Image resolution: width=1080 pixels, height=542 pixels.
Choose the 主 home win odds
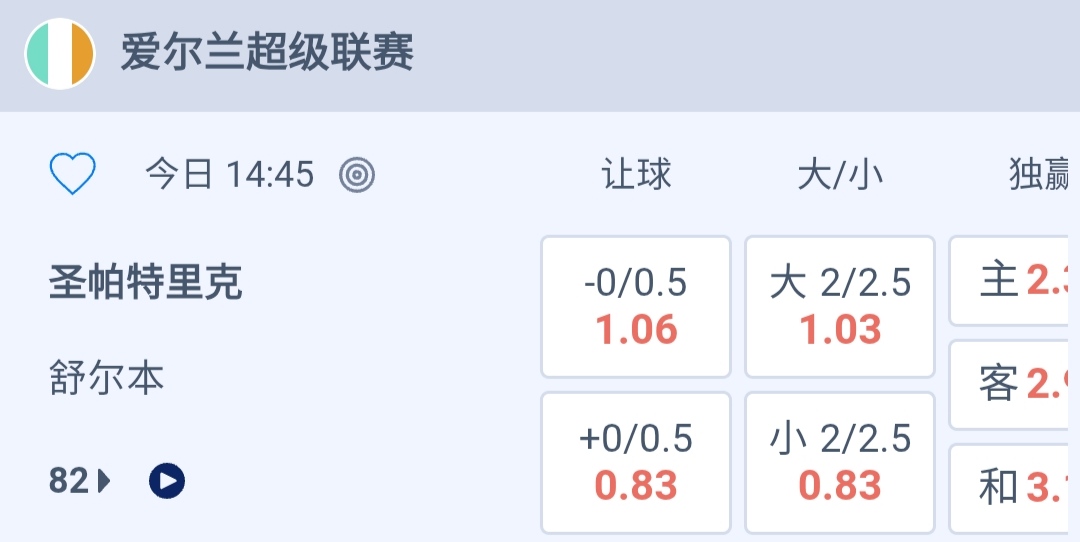(1014, 281)
